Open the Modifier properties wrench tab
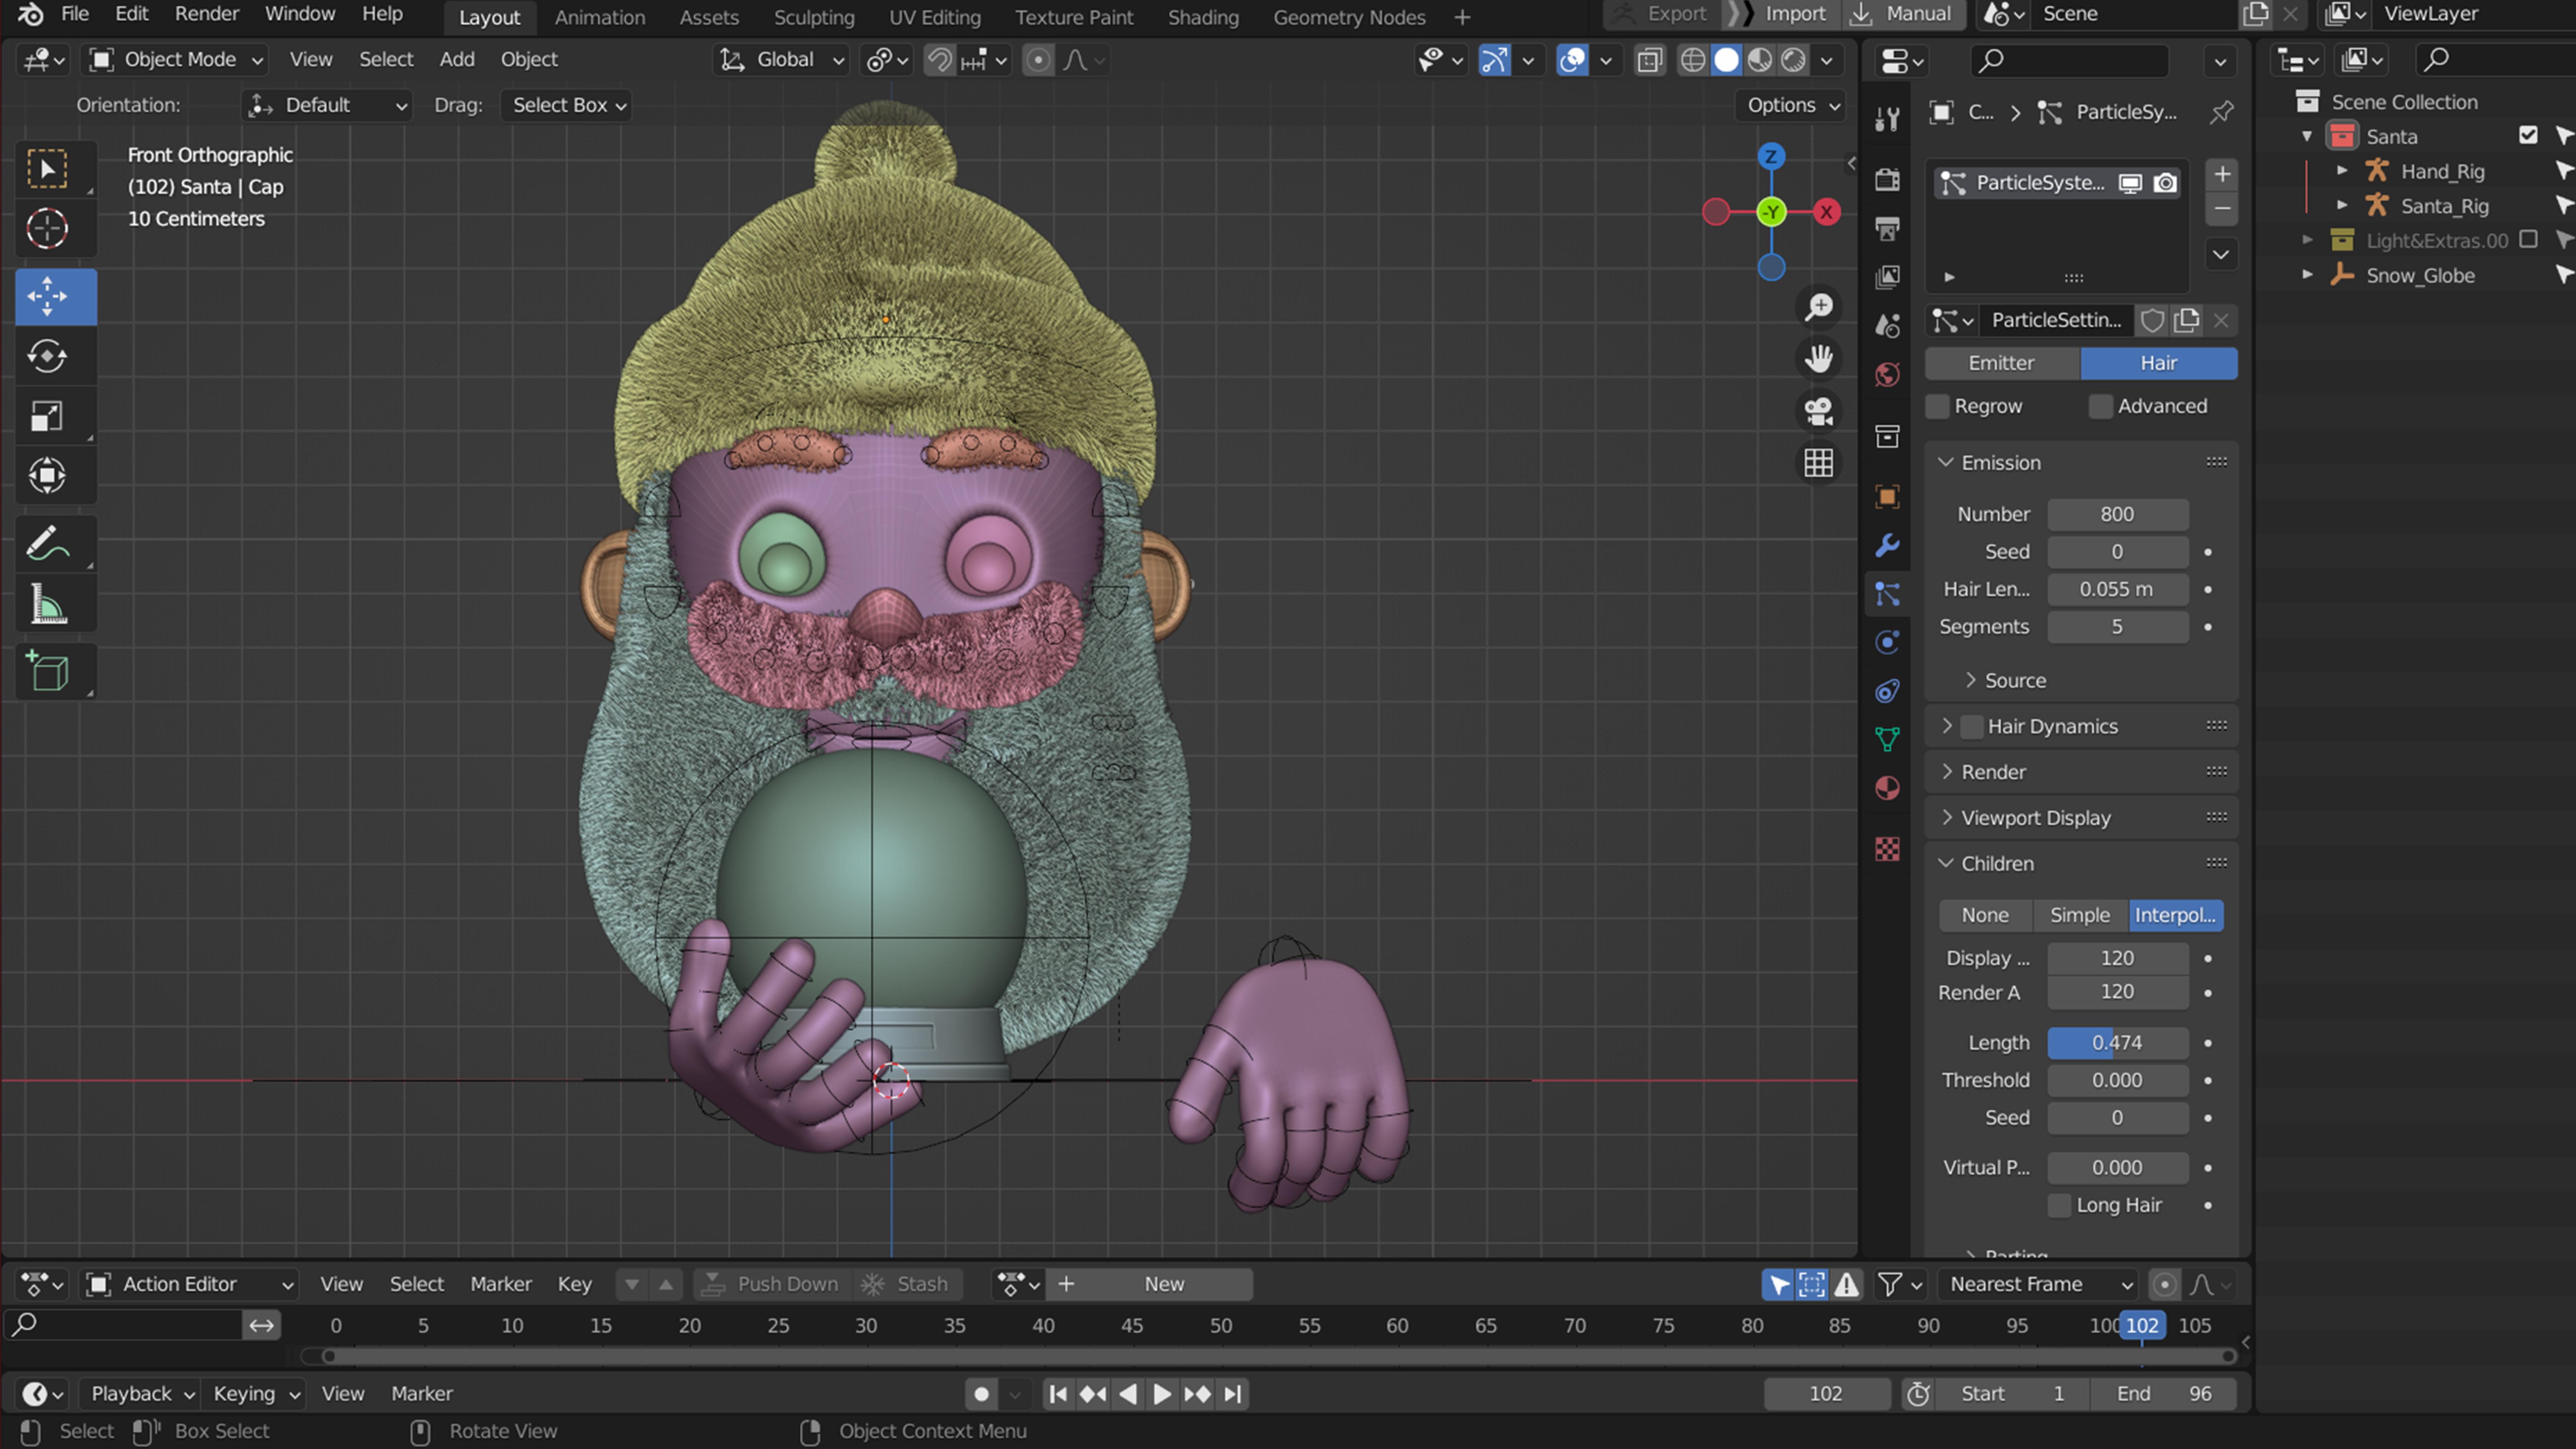2576x1449 pixels. click(1887, 546)
